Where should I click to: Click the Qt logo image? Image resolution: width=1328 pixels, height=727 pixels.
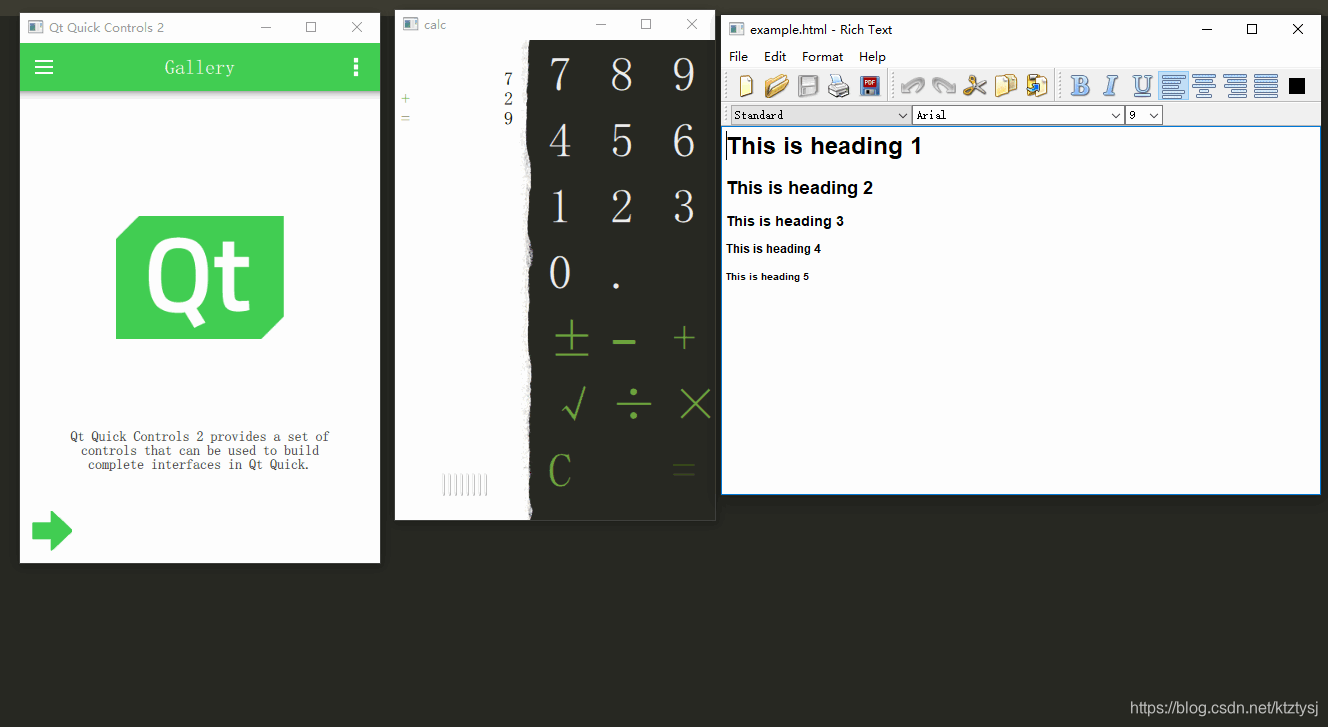200,277
